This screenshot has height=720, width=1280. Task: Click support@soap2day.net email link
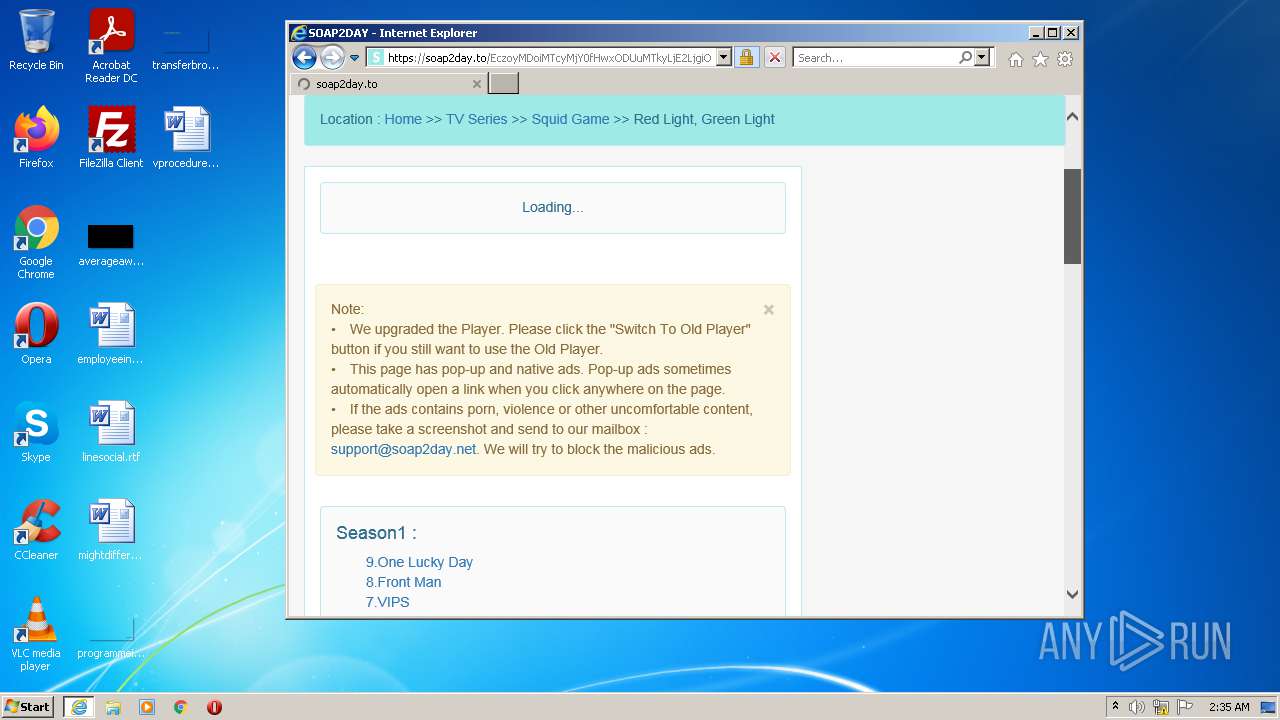403,449
